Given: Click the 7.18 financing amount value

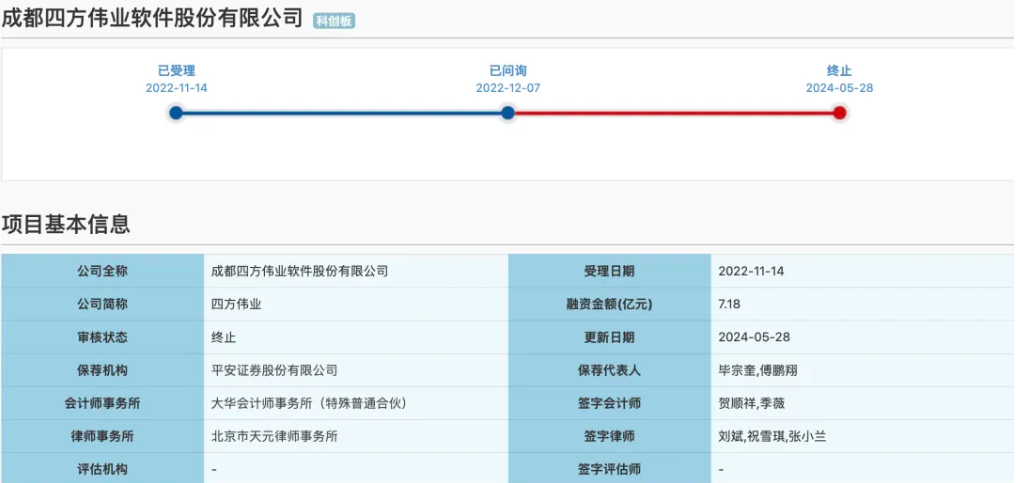Looking at the screenshot, I should [729, 304].
